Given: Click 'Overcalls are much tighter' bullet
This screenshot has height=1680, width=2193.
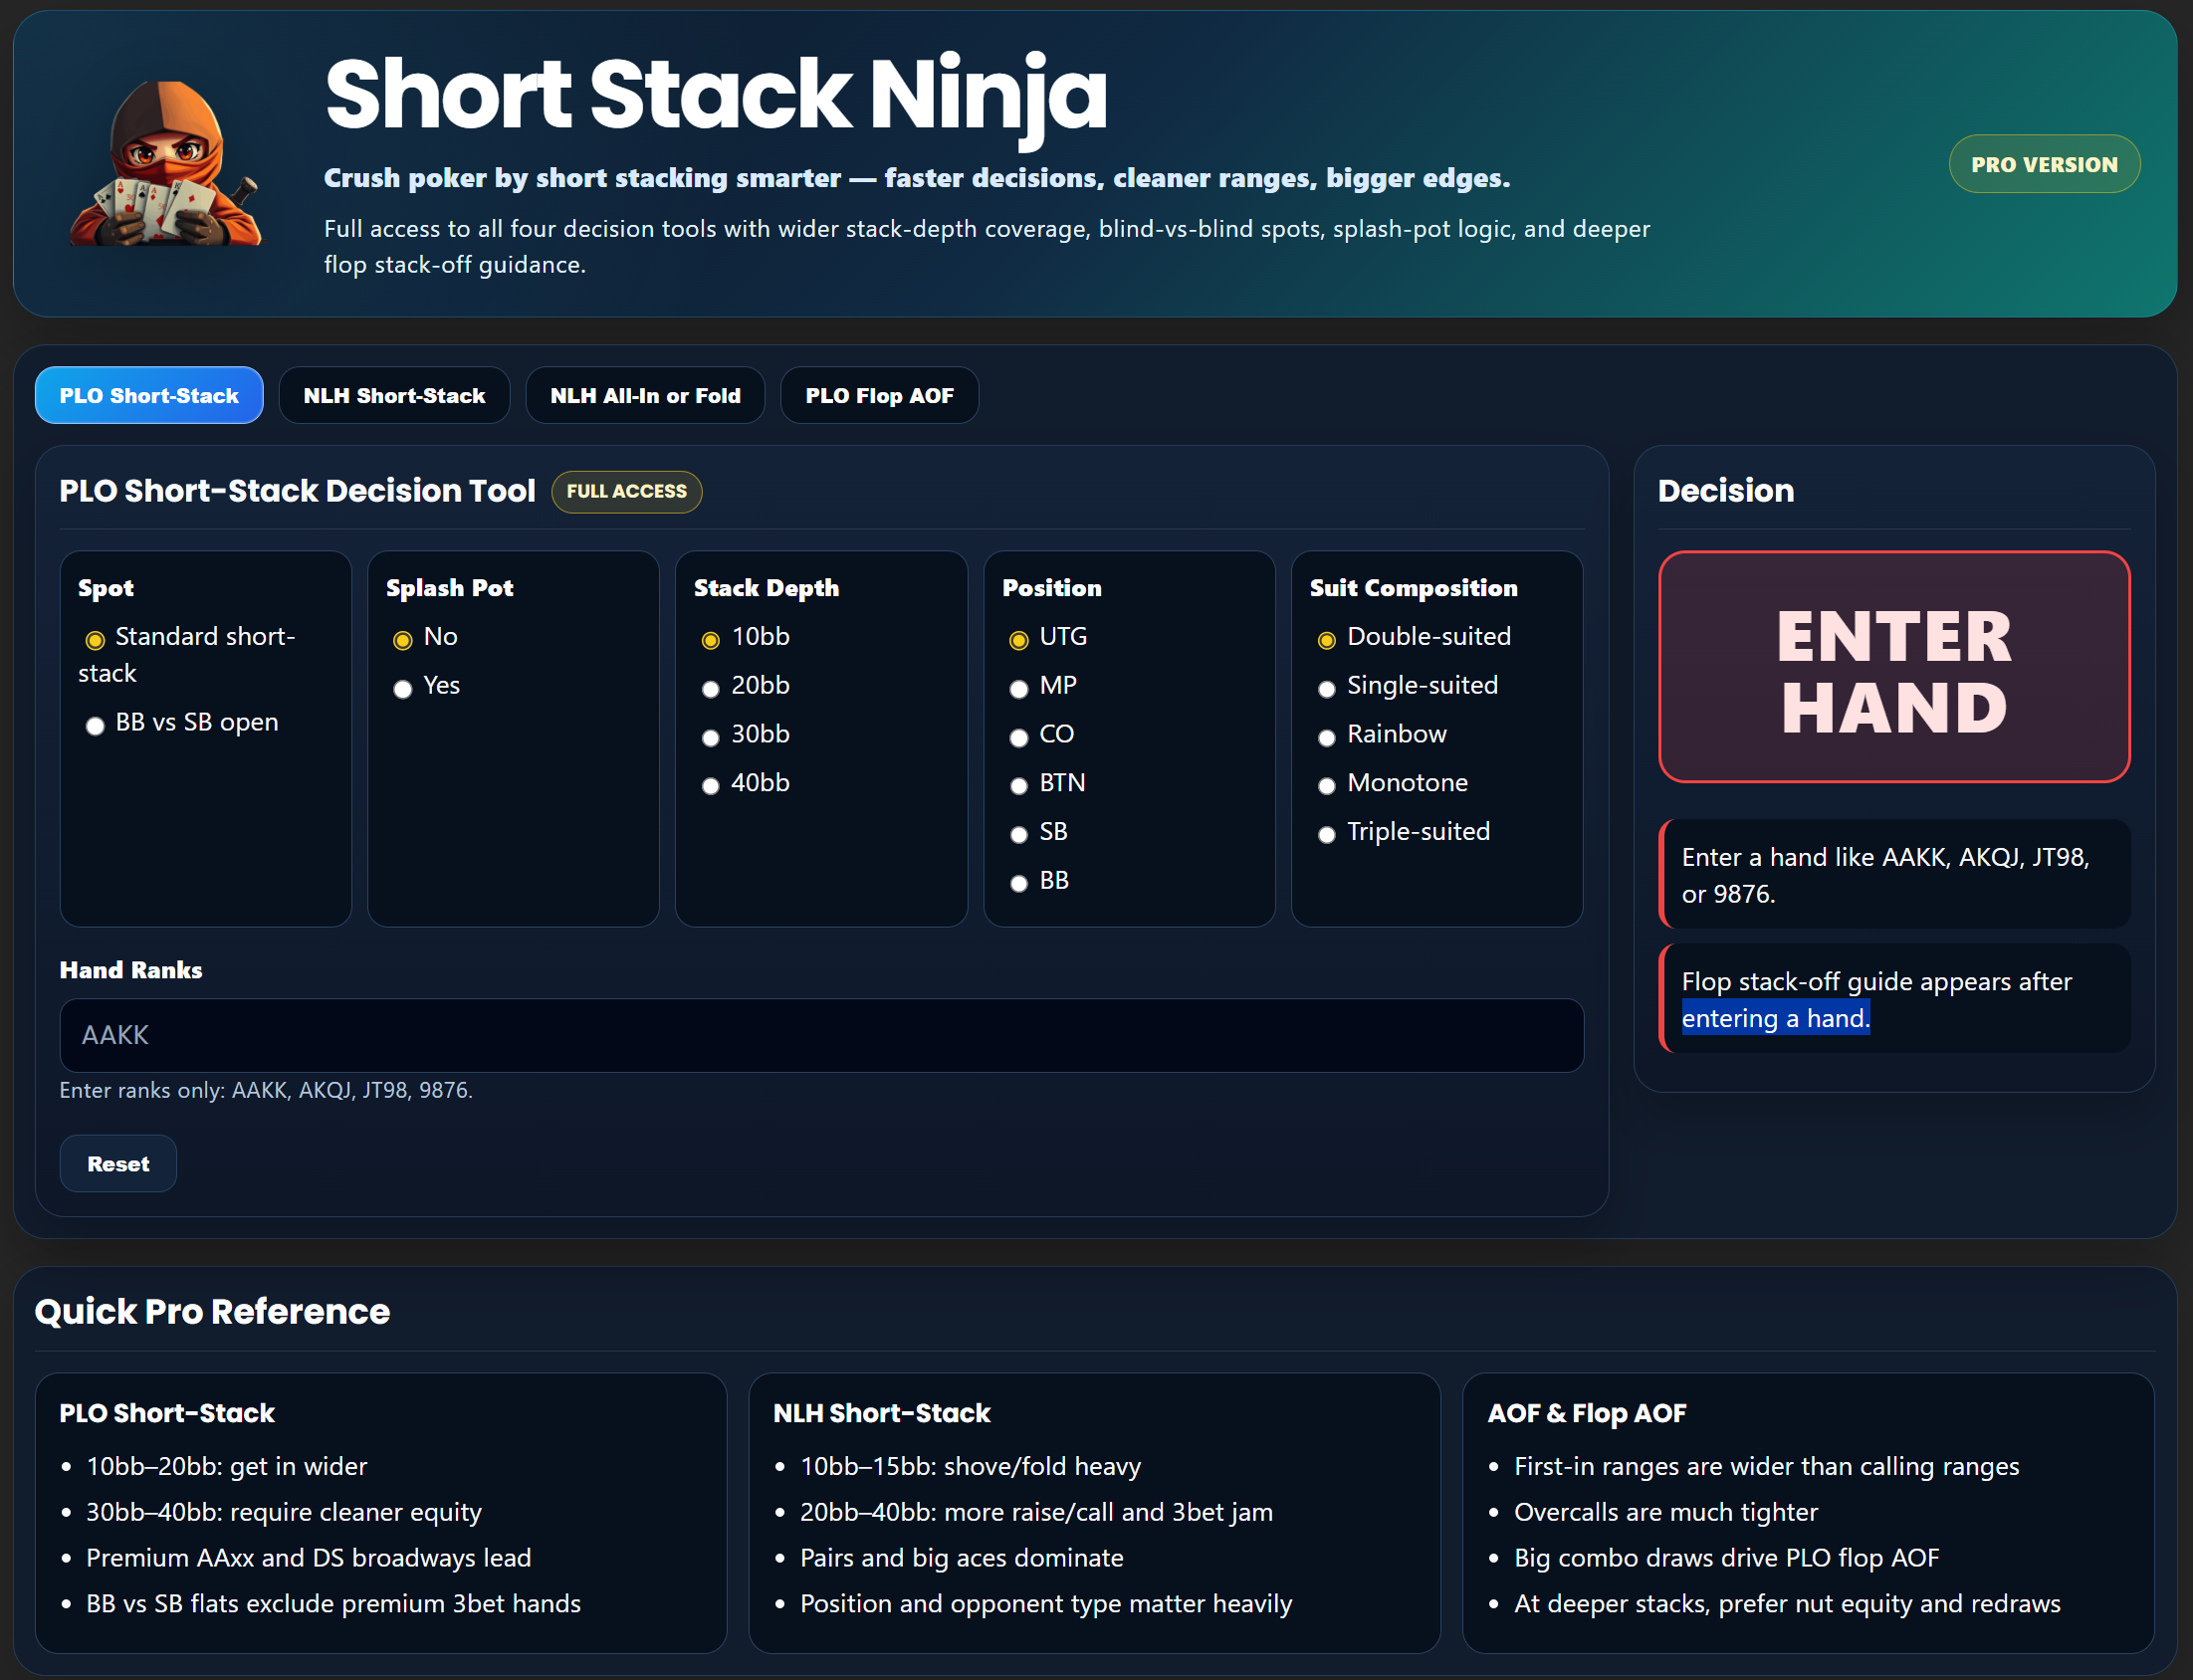Looking at the screenshot, I should pos(1666,1512).
